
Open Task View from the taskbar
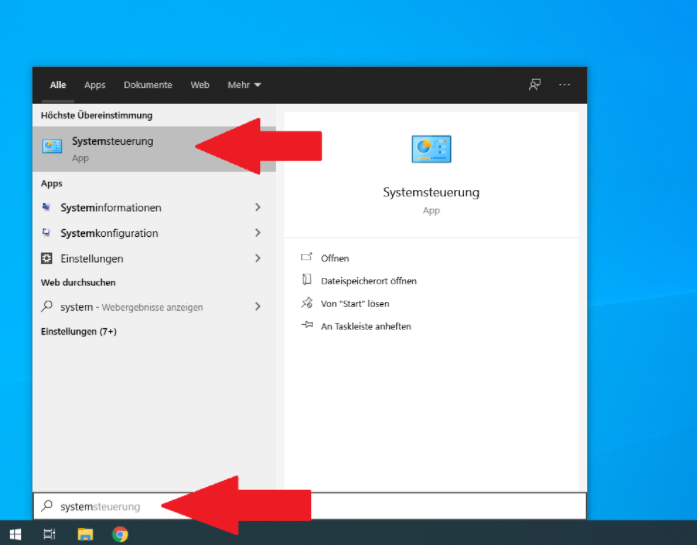[50, 534]
